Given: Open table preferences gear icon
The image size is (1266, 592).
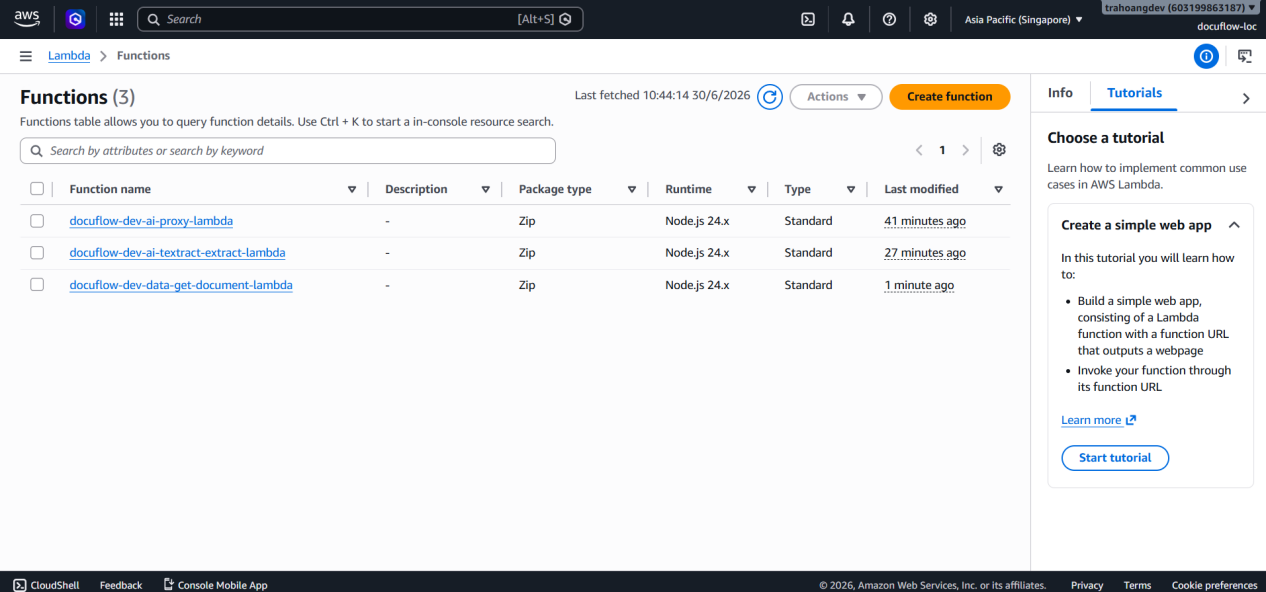Looking at the screenshot, I should (x=999, y=150).
